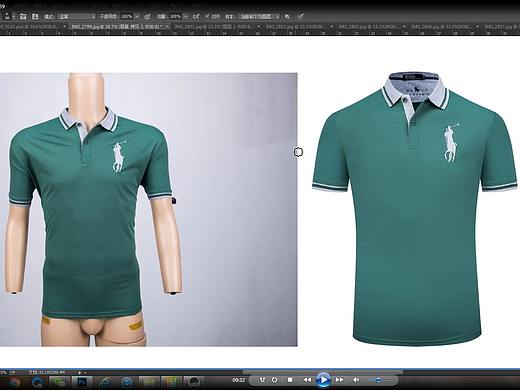Viewport: 520px width, 390px height.
Task: Switch to the IMG_2807.jpg document tab
Action: point(500,26)
